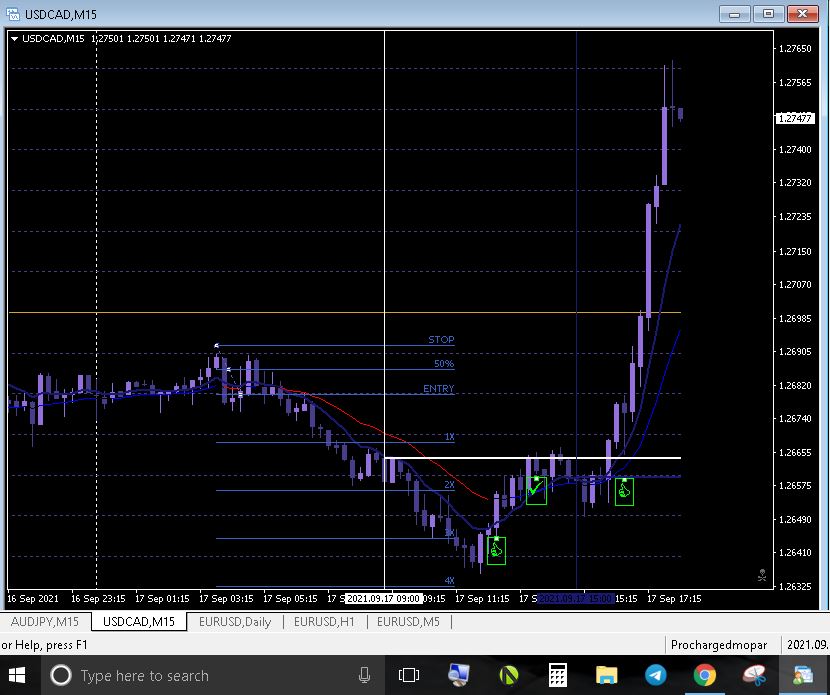Viewport: 830px width, 695px height.
Task: Click the Prochargedmopar profile in status bar
Action: 718,645
